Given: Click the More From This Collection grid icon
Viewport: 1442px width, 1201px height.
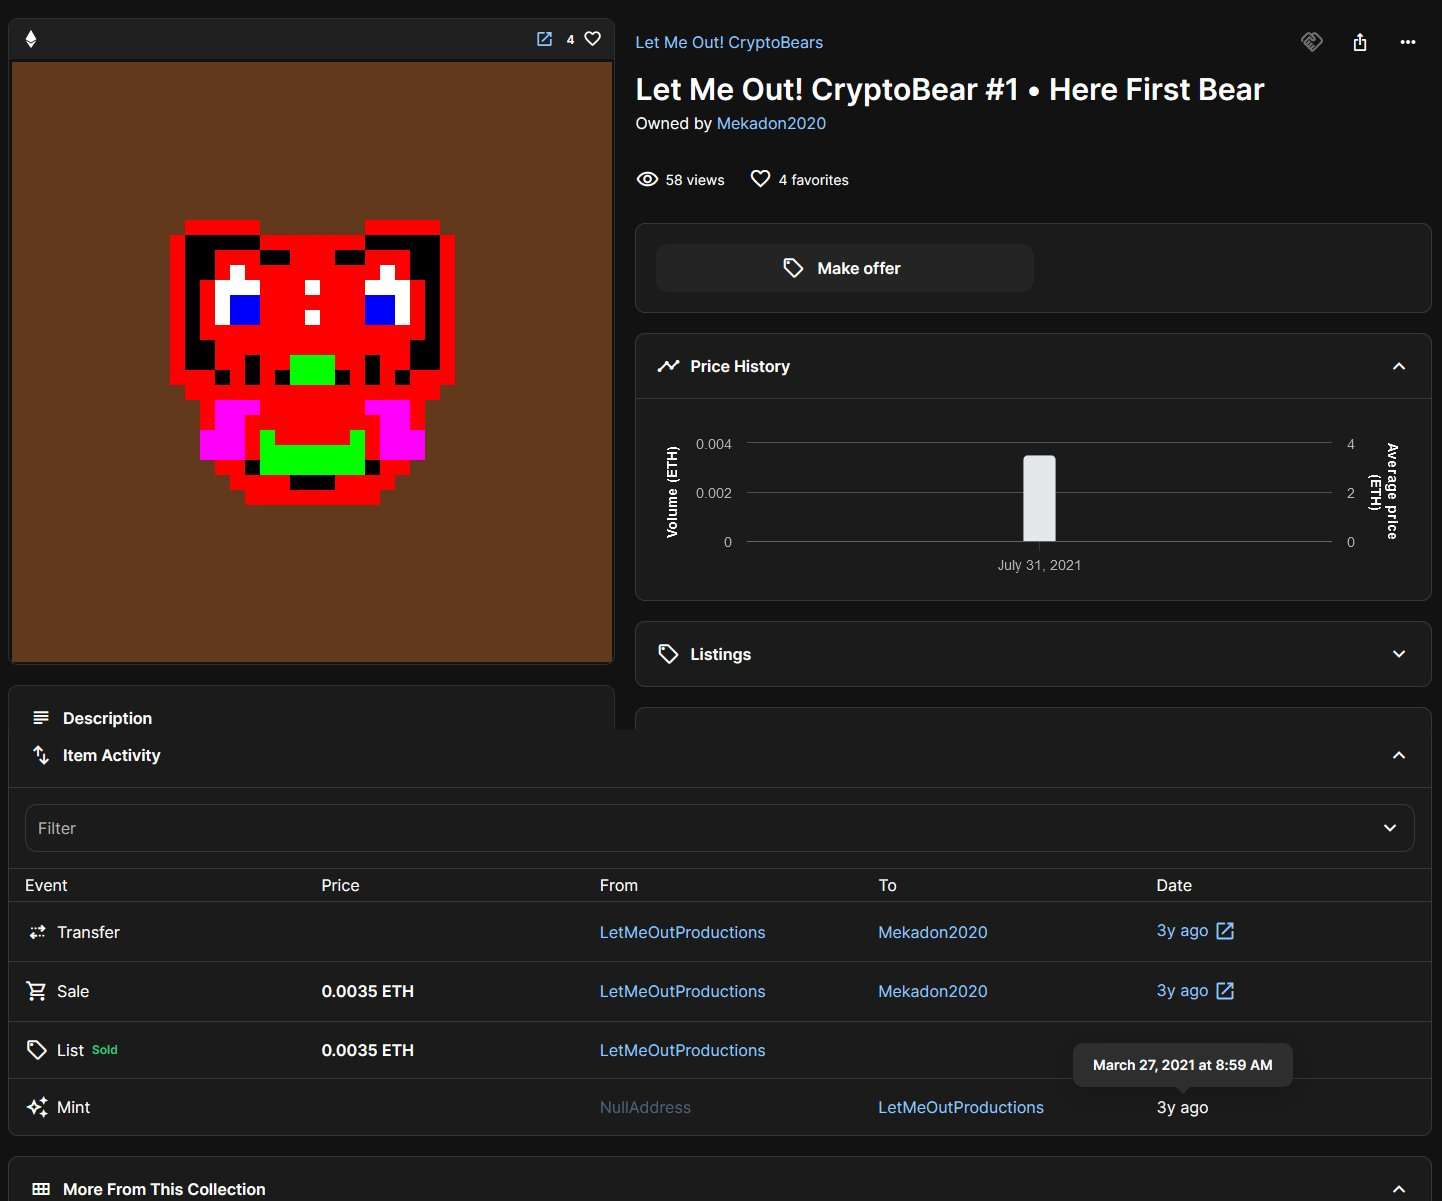Looking at the screenshot, I should click(41, 1189).
